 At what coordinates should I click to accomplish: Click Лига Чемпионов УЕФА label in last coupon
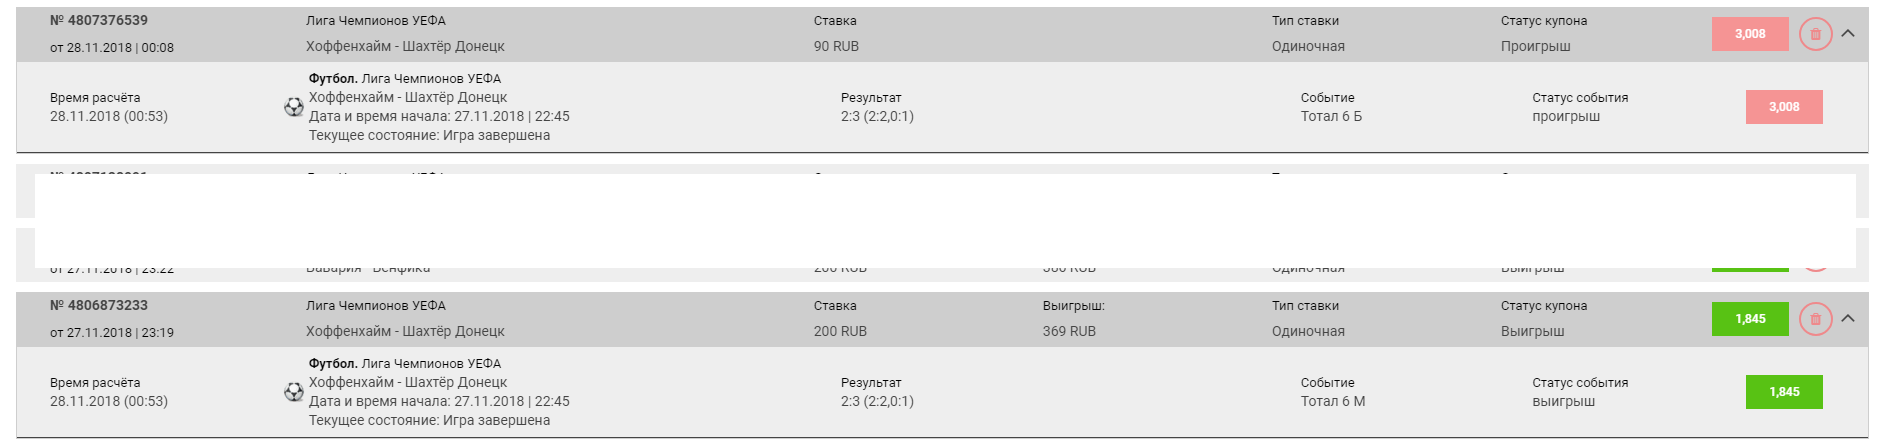click(x=376, y=305)
